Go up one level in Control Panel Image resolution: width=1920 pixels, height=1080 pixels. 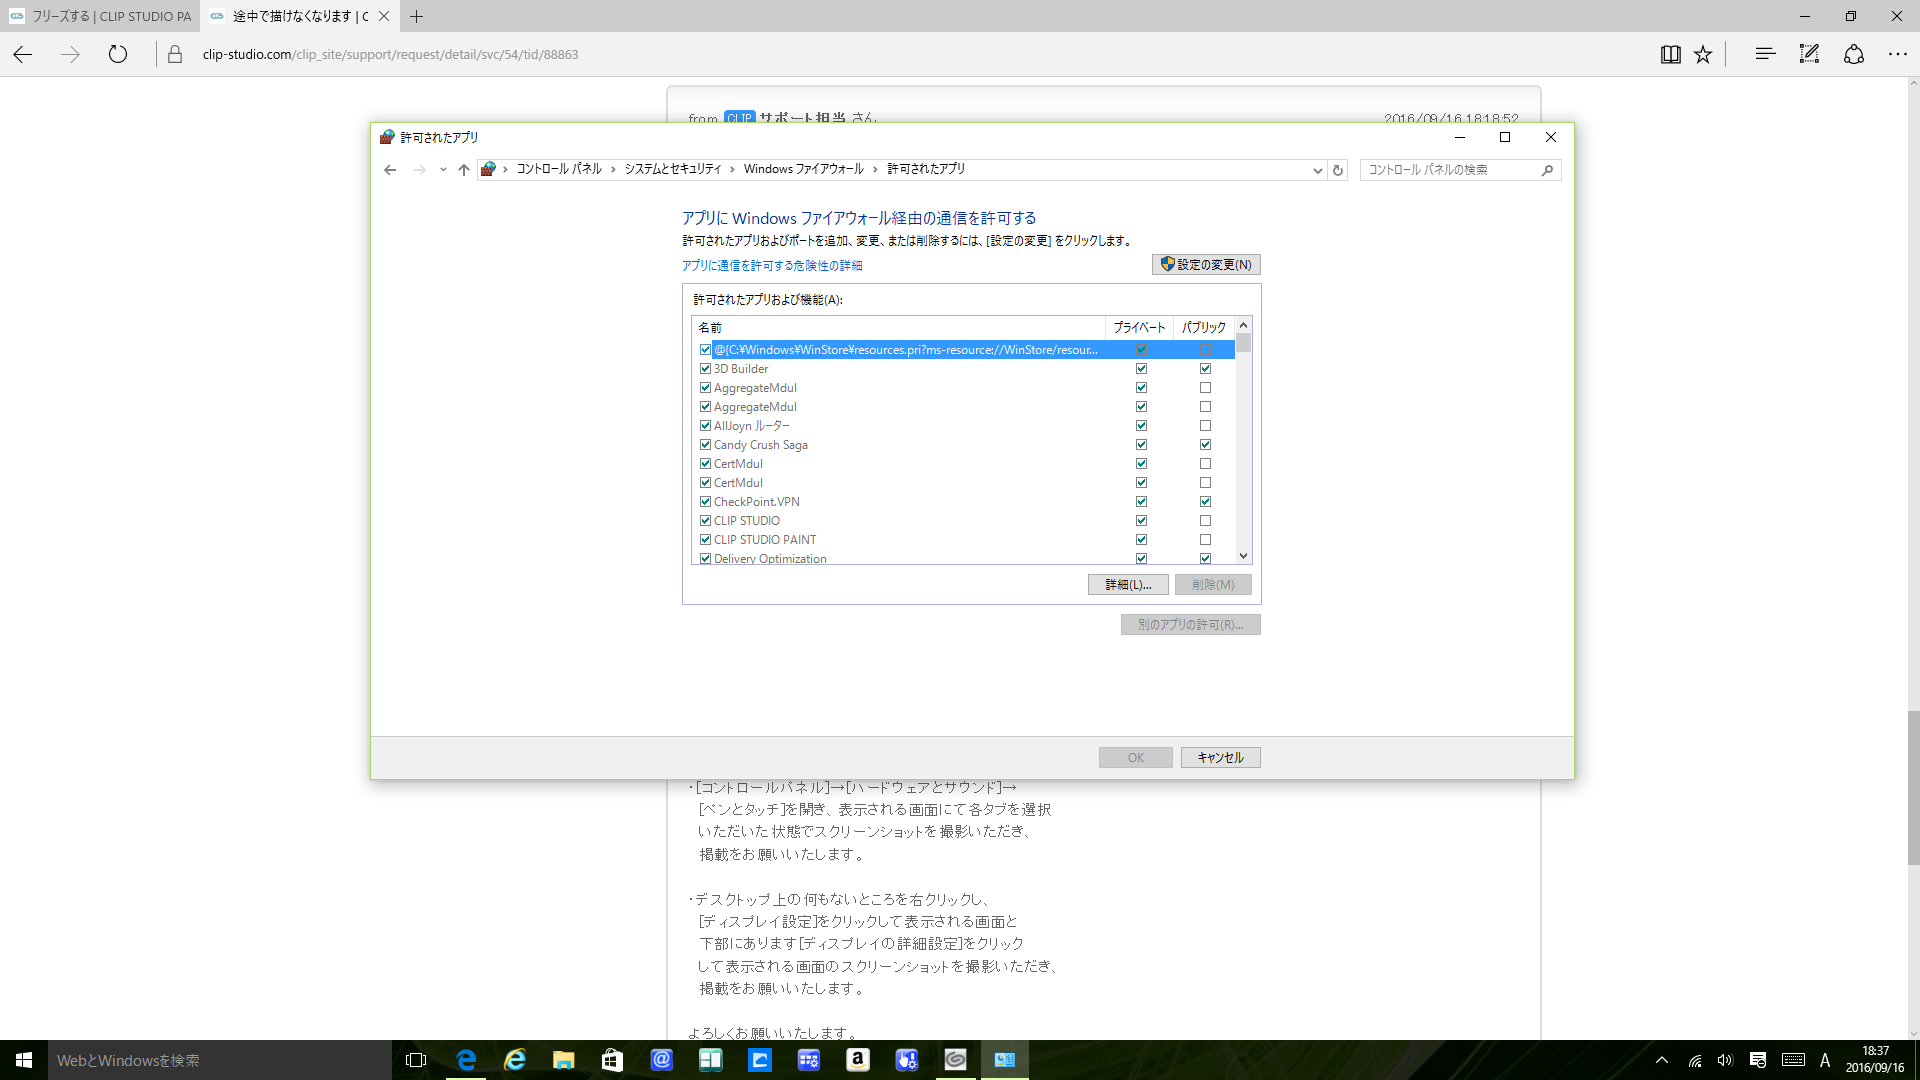pyautogui.click(x=463, y=170)
